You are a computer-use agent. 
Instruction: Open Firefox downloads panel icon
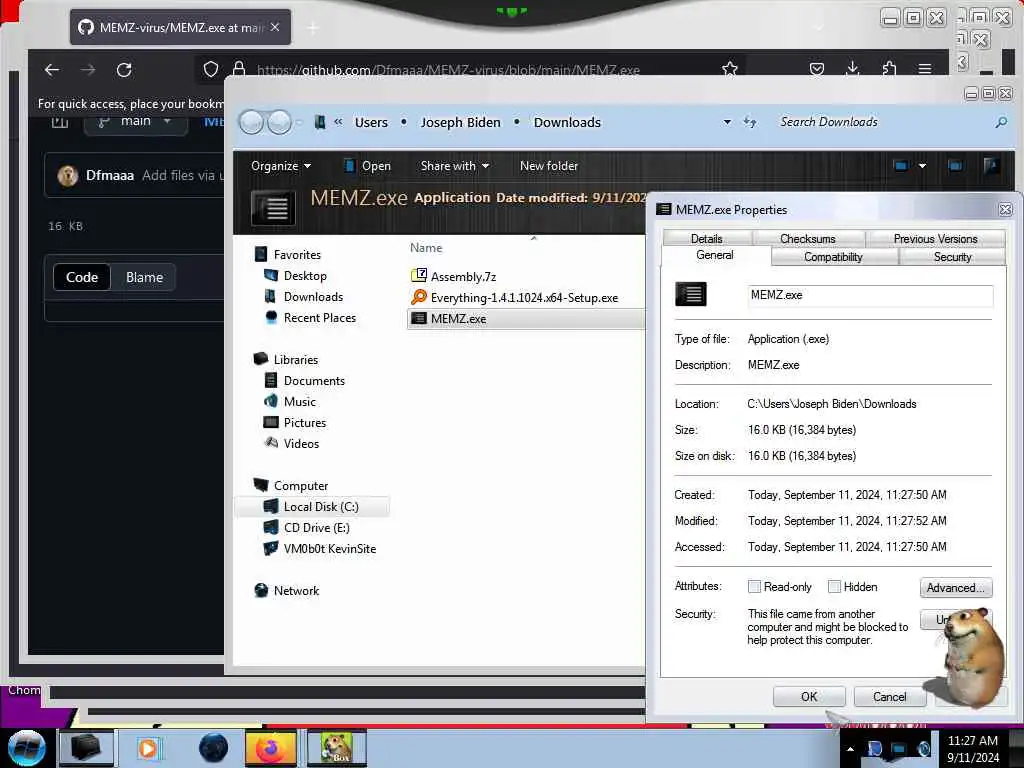(x=852, y=69)
